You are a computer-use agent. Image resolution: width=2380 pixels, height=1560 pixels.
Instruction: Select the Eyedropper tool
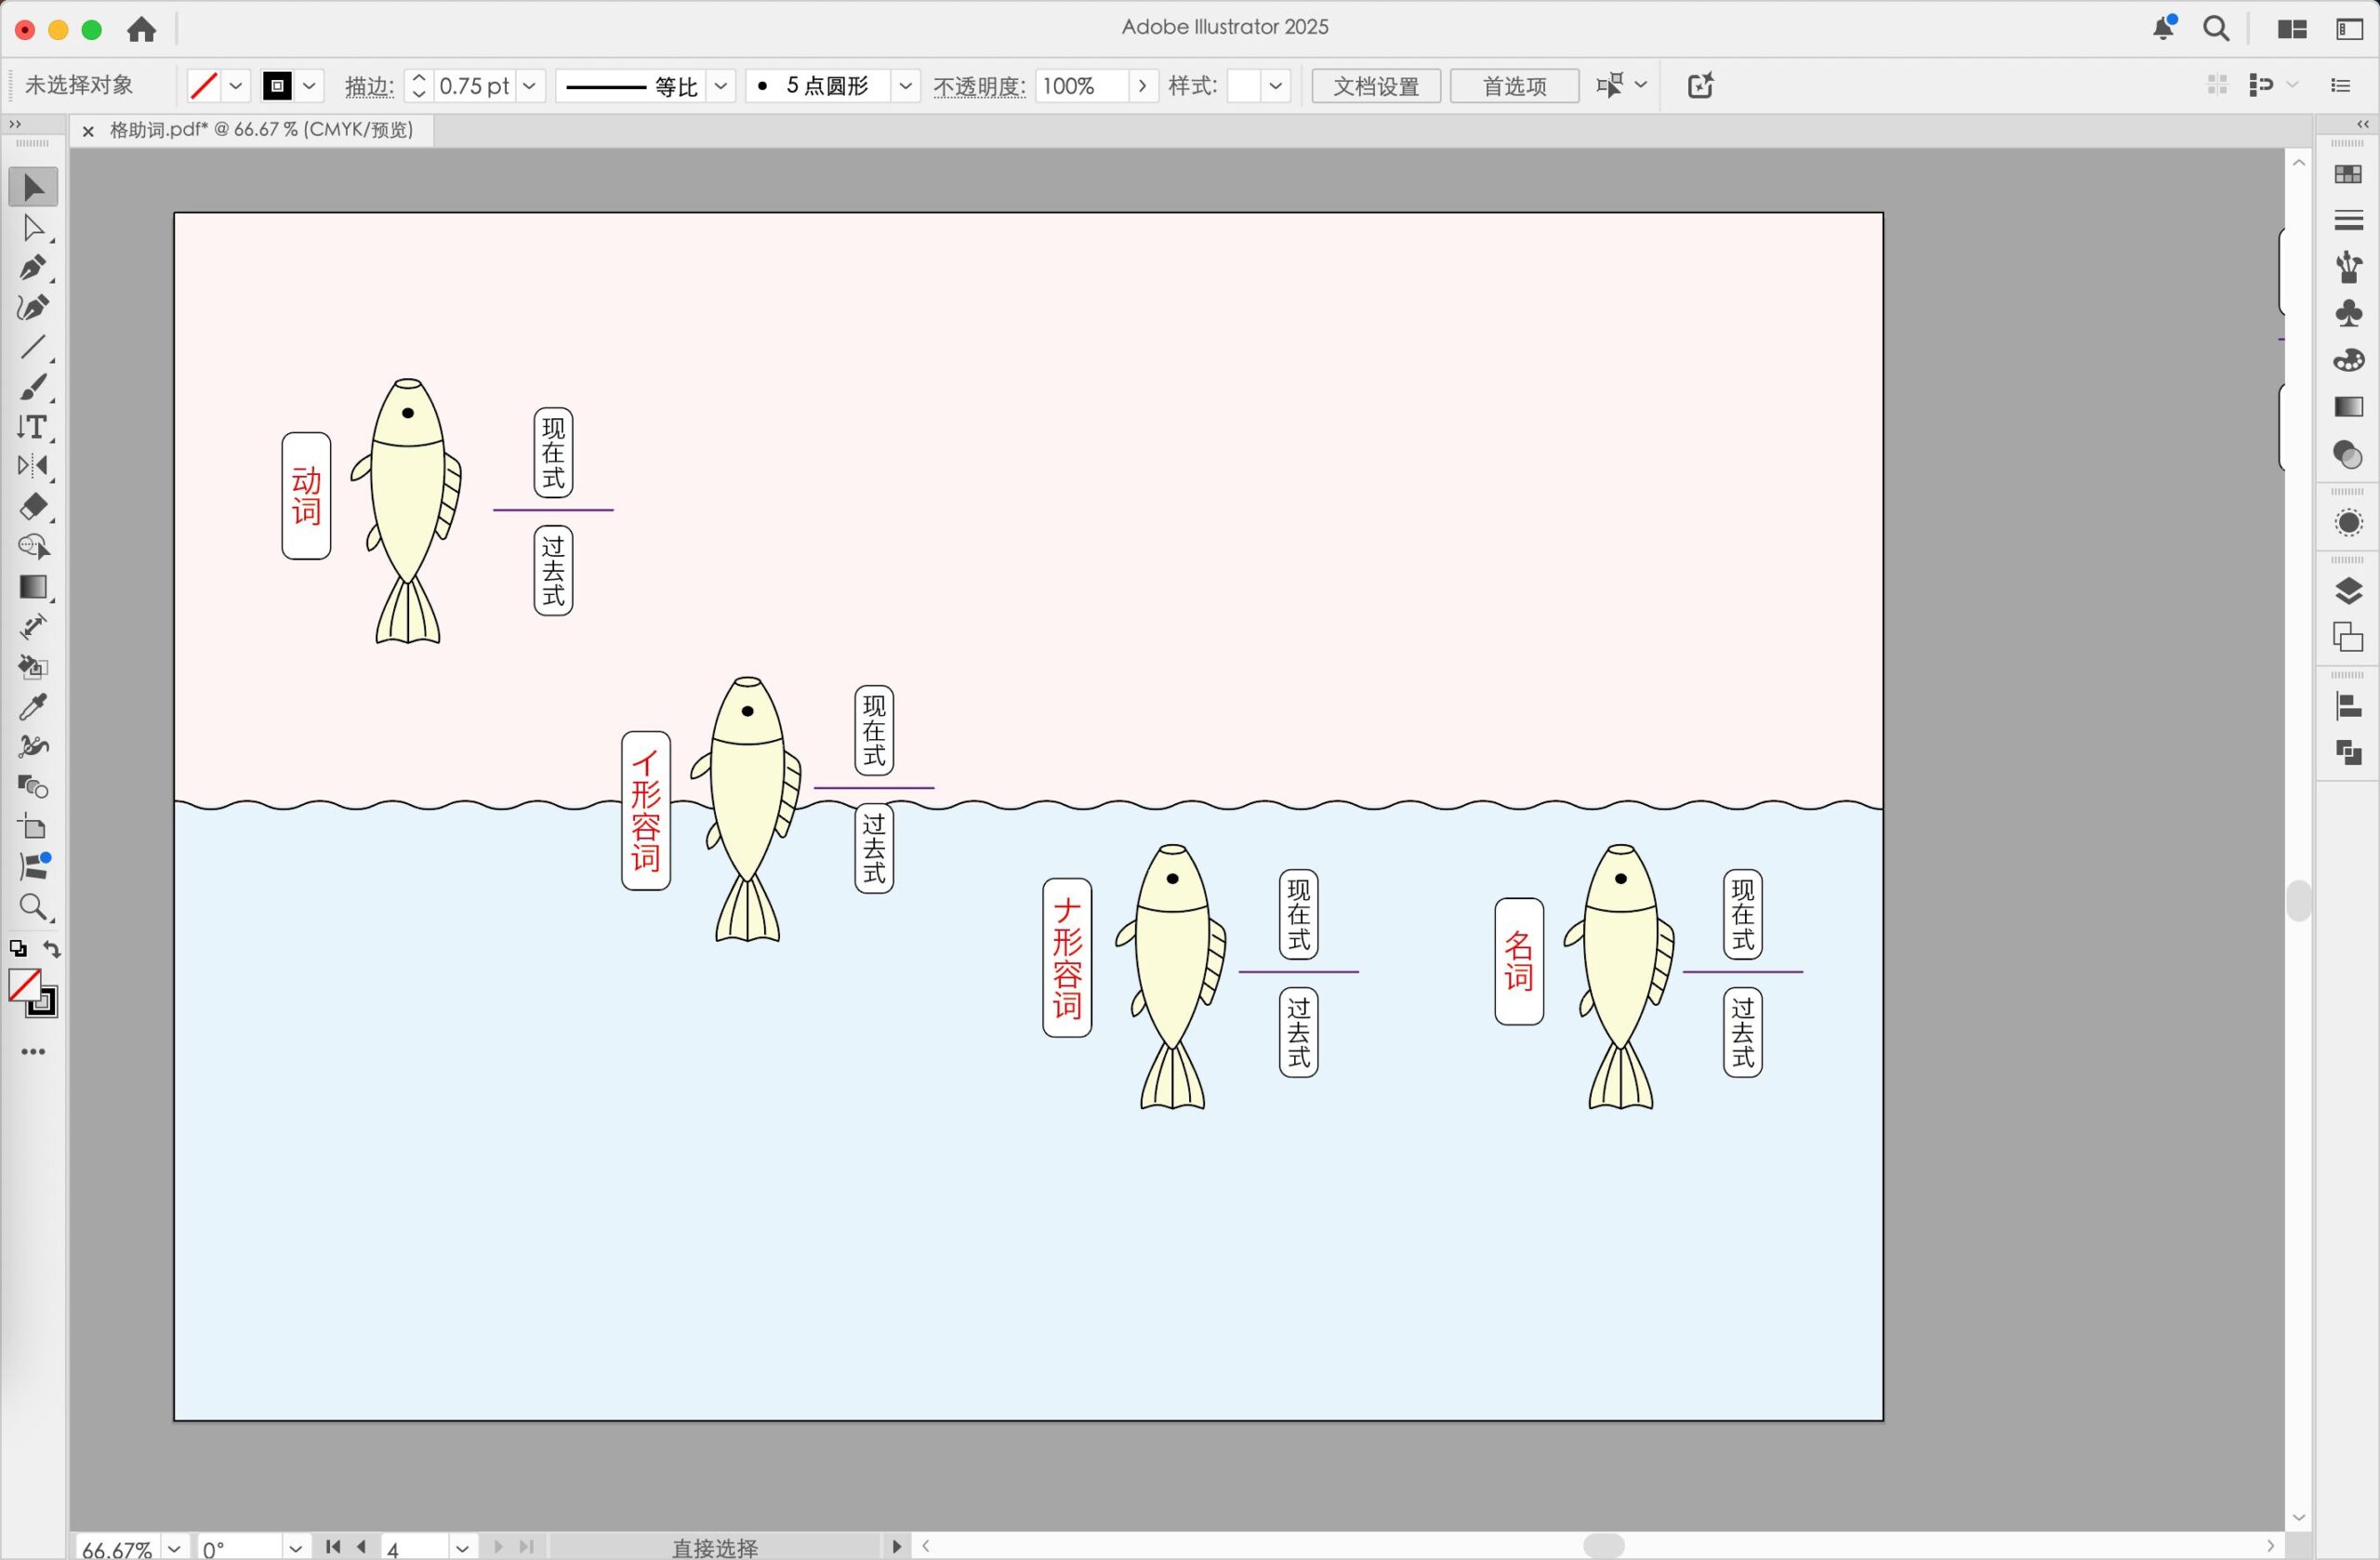pos(33,707)
